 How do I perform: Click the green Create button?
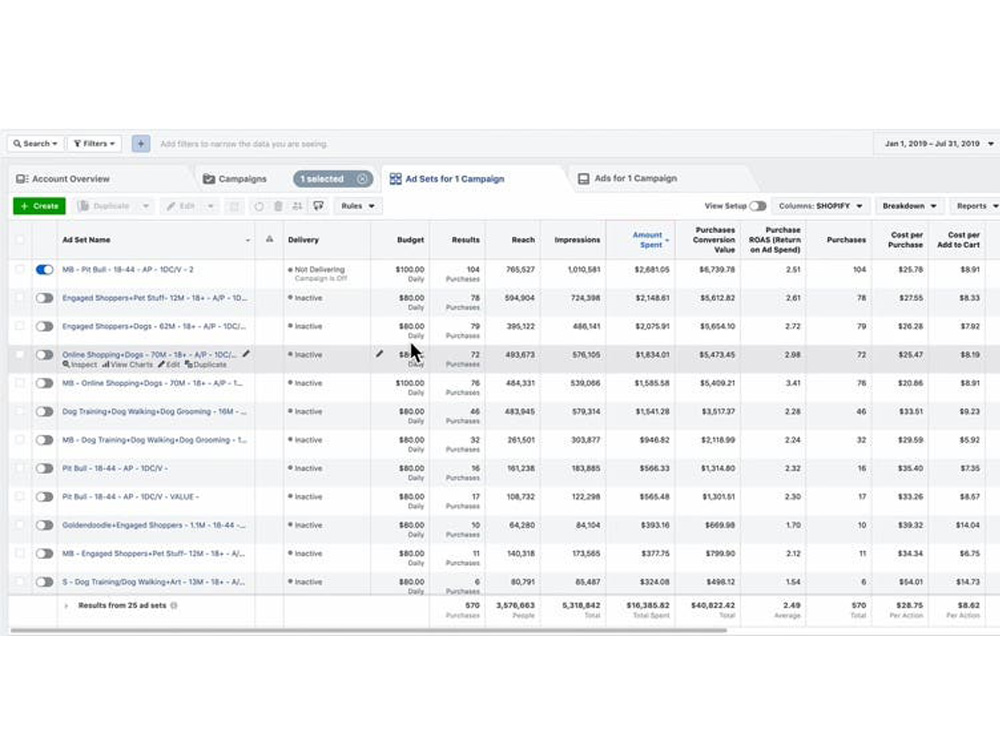[39, 206]
